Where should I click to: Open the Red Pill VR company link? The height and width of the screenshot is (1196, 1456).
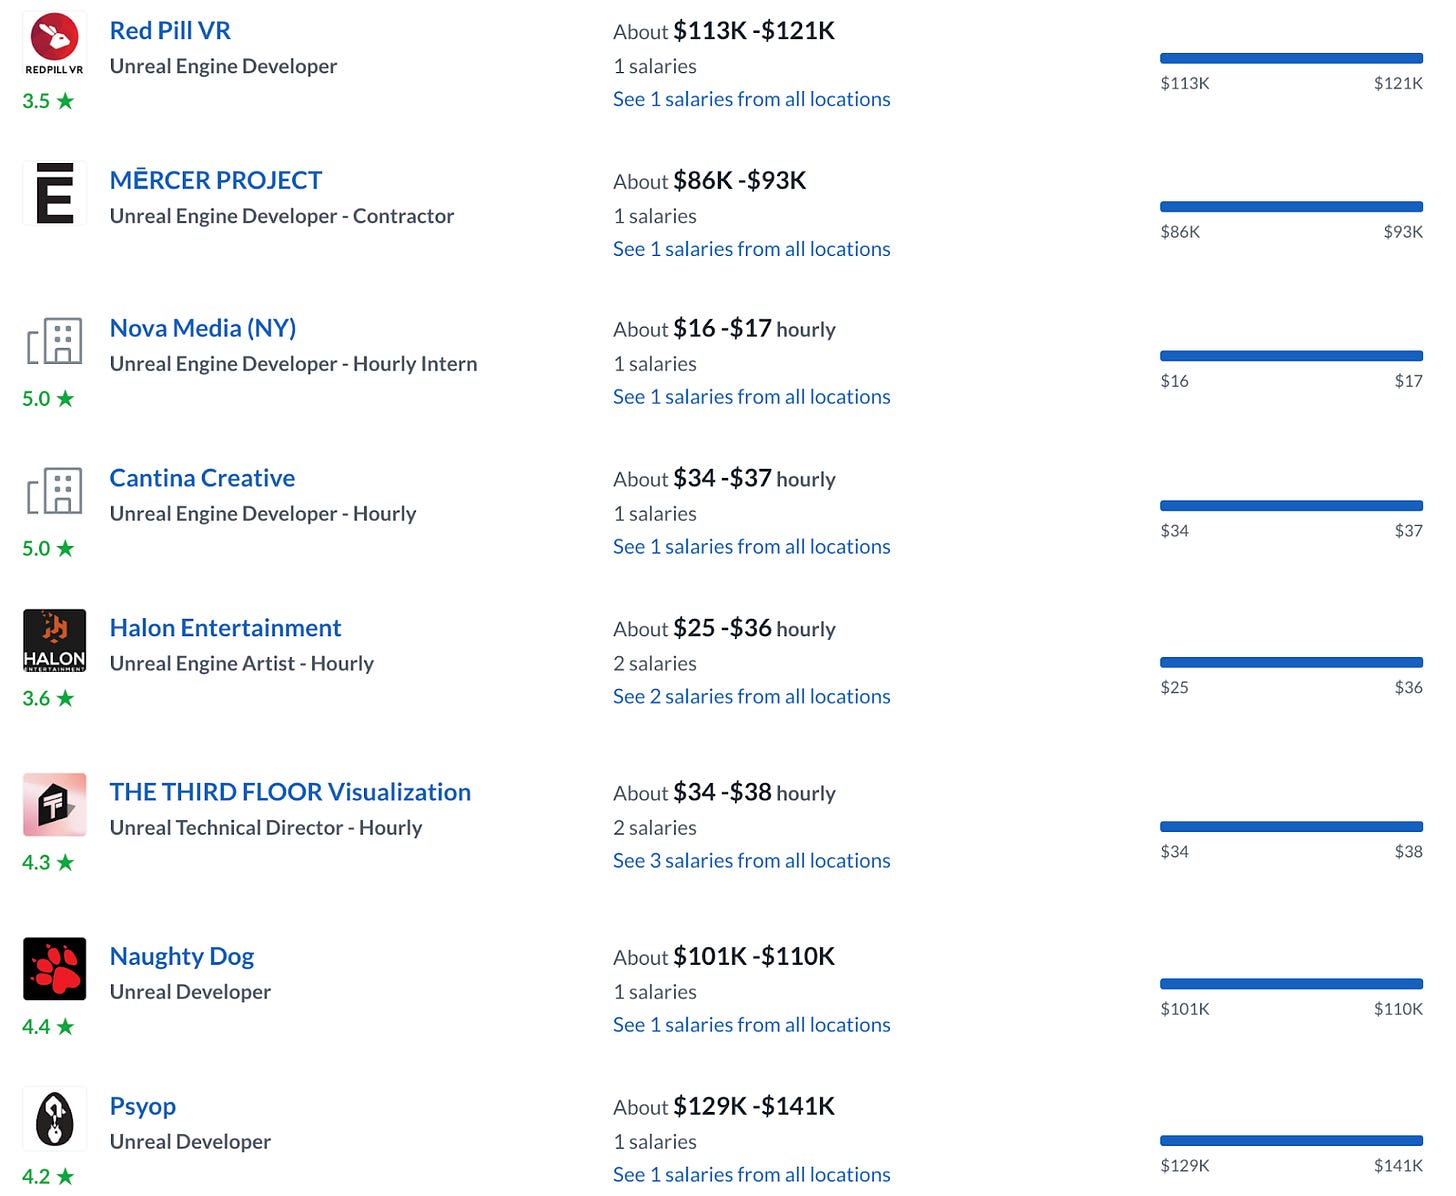170,31
